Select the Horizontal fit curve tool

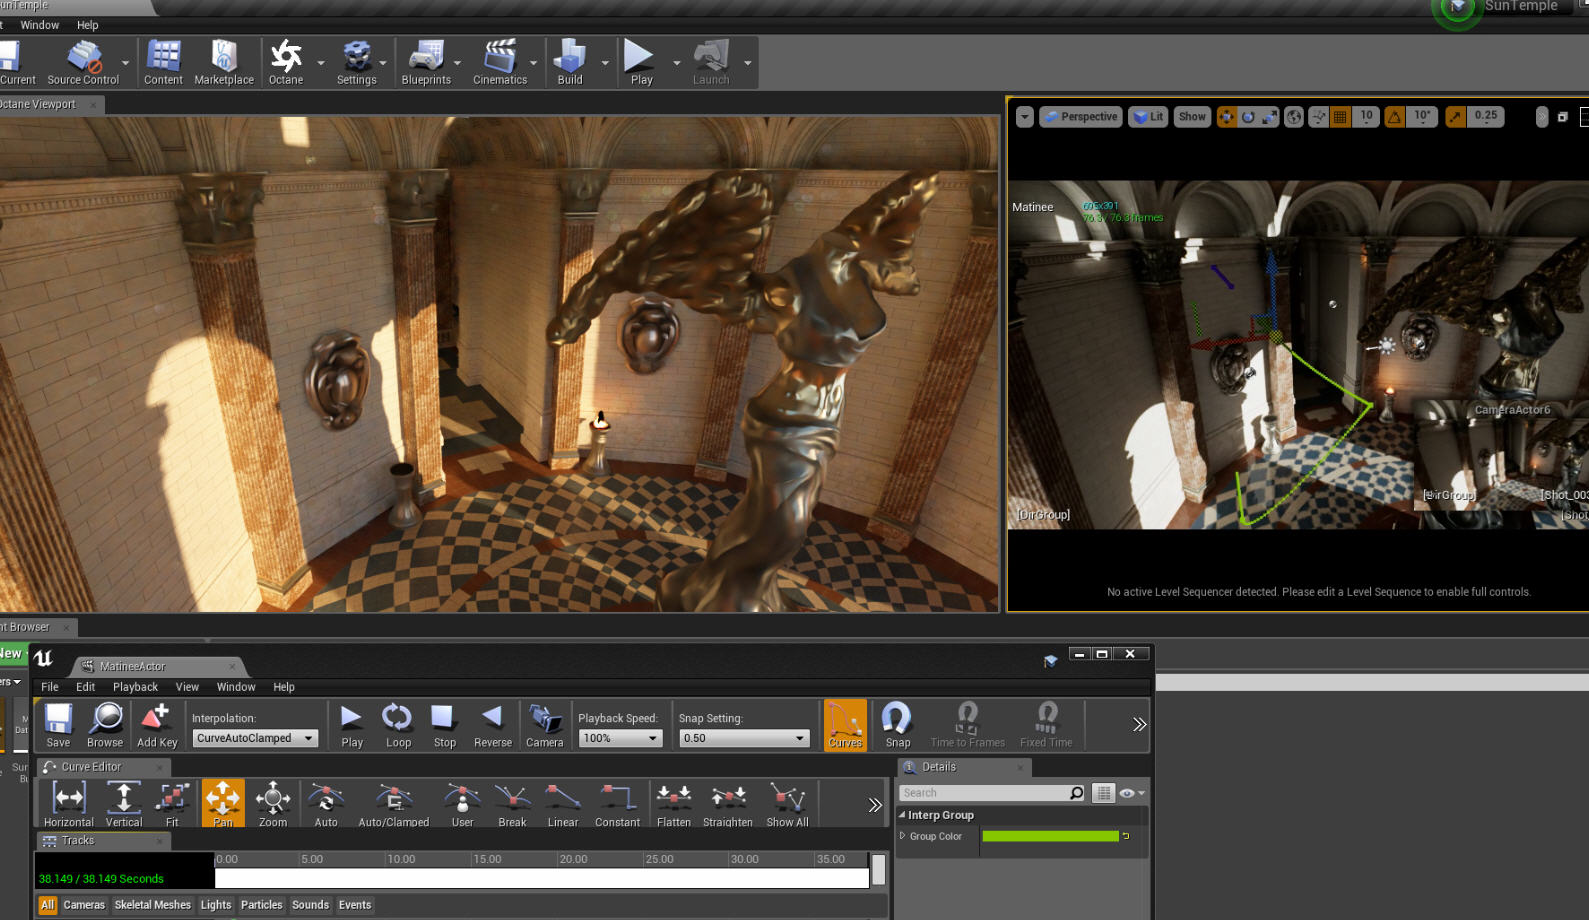(x=69, y=804)
